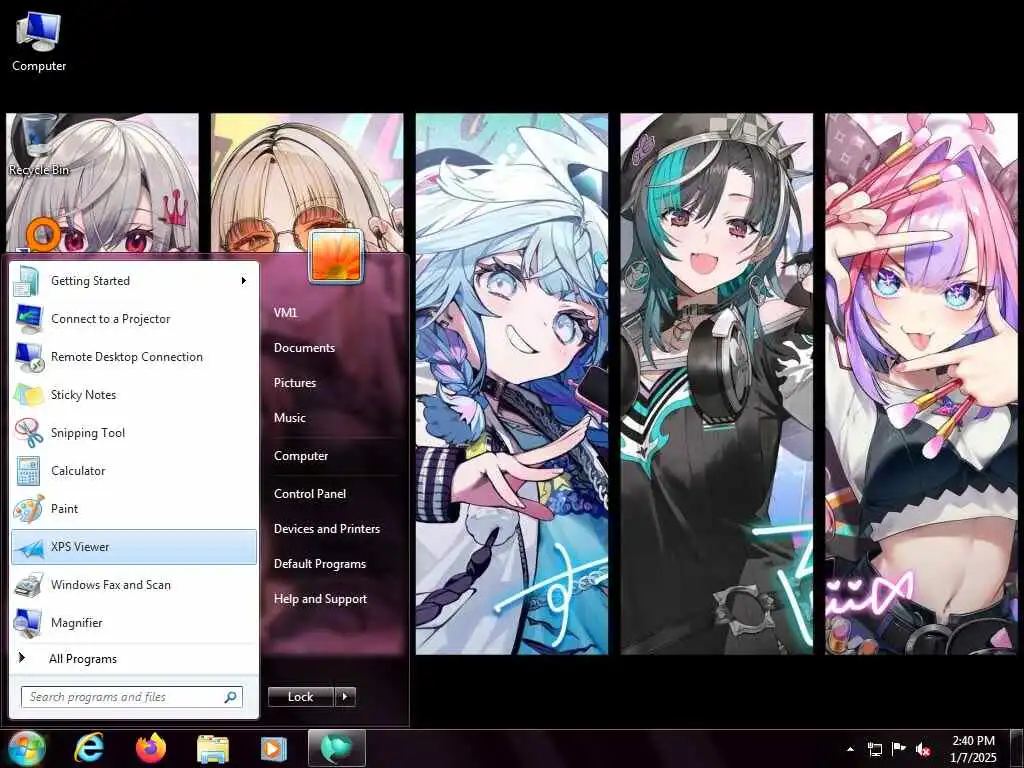The width and height of the screenshot is (1024, 768).
Task: Open Computer from the Start menu right pane
Action: click(x=300, y=456)
